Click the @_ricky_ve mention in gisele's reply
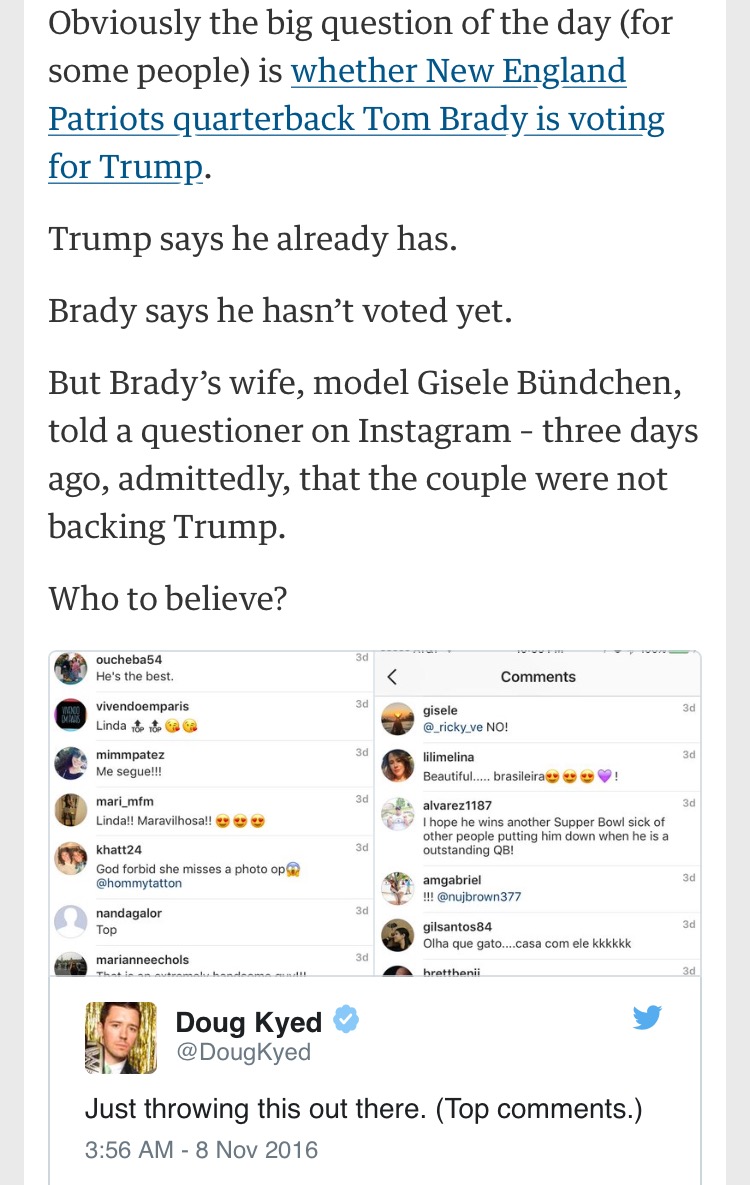Screen dimensions: 750x1185 point(453,727)
